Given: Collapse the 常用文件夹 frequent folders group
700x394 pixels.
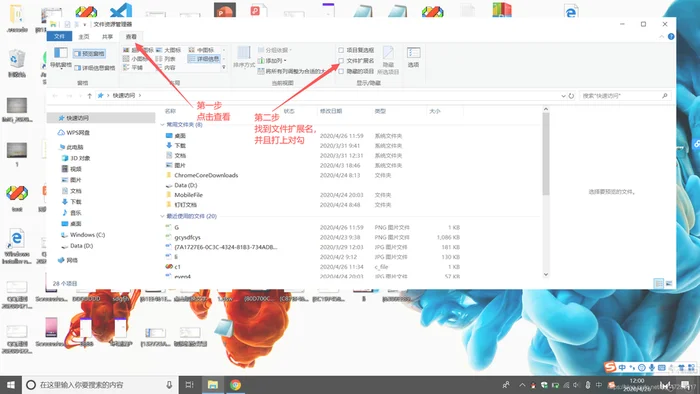Looking at the screenshot, I should click(162, 124).
